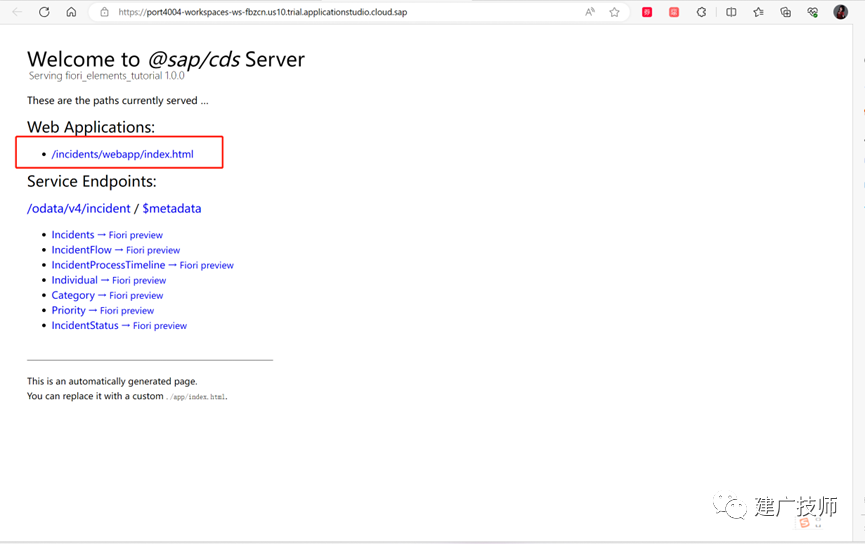Open the Favorites list icon
Screen dimensions: 865x544
759,12
